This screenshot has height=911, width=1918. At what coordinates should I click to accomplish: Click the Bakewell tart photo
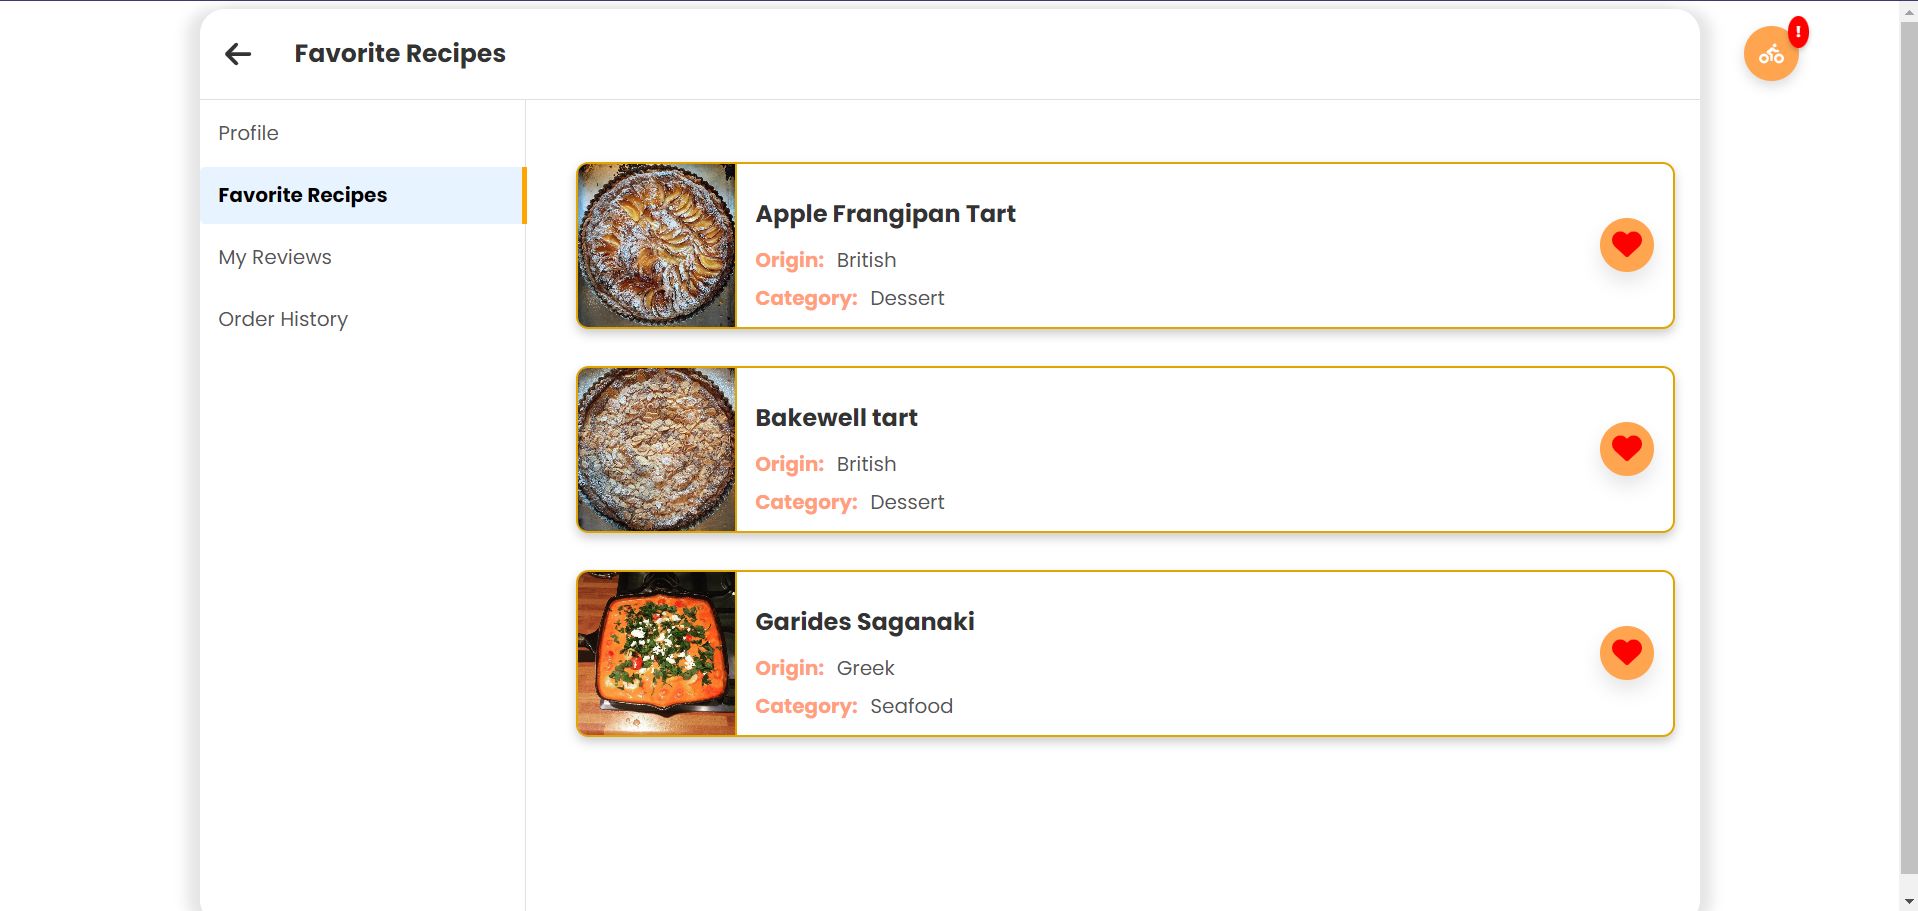click(657, 449)
